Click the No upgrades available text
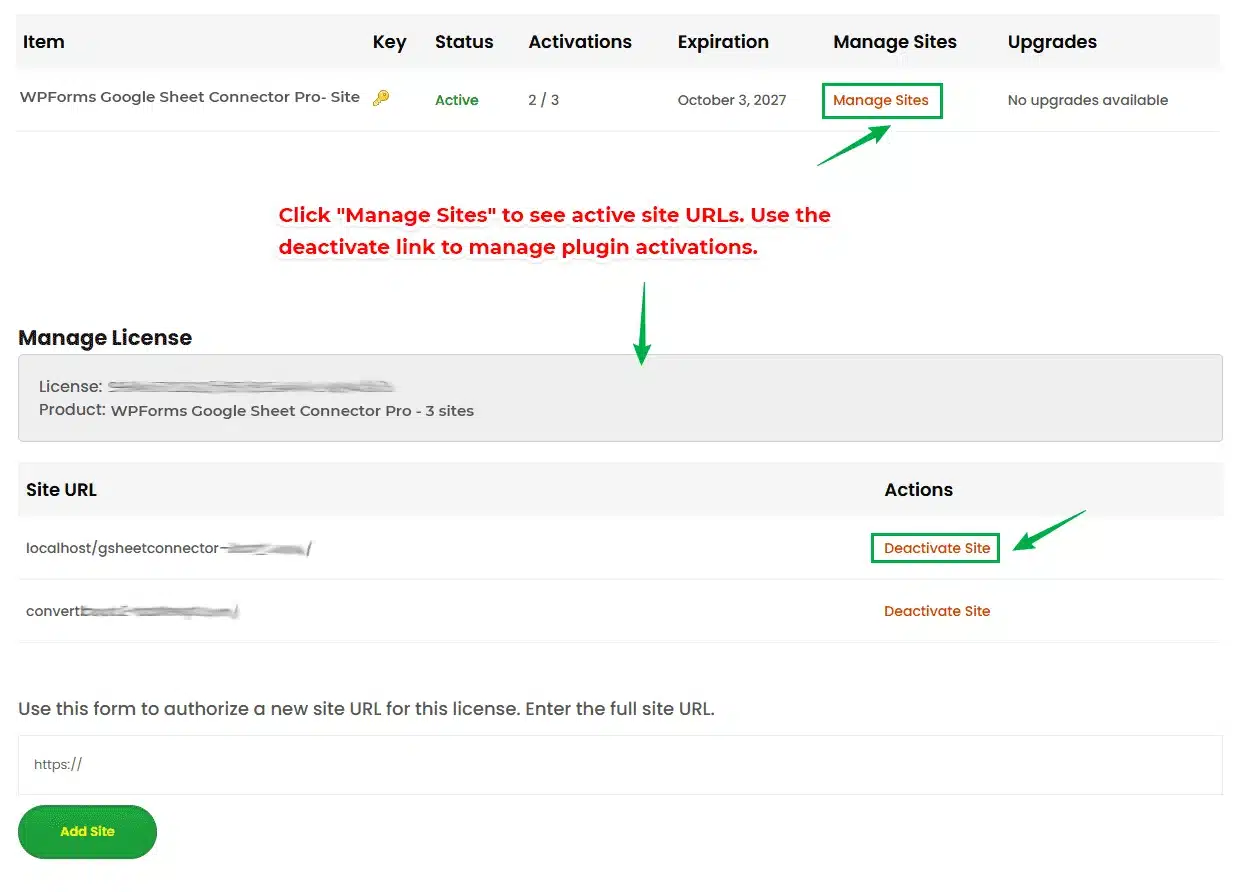Viewport: 1234px width, 892px height. (x=1087, y=99)
